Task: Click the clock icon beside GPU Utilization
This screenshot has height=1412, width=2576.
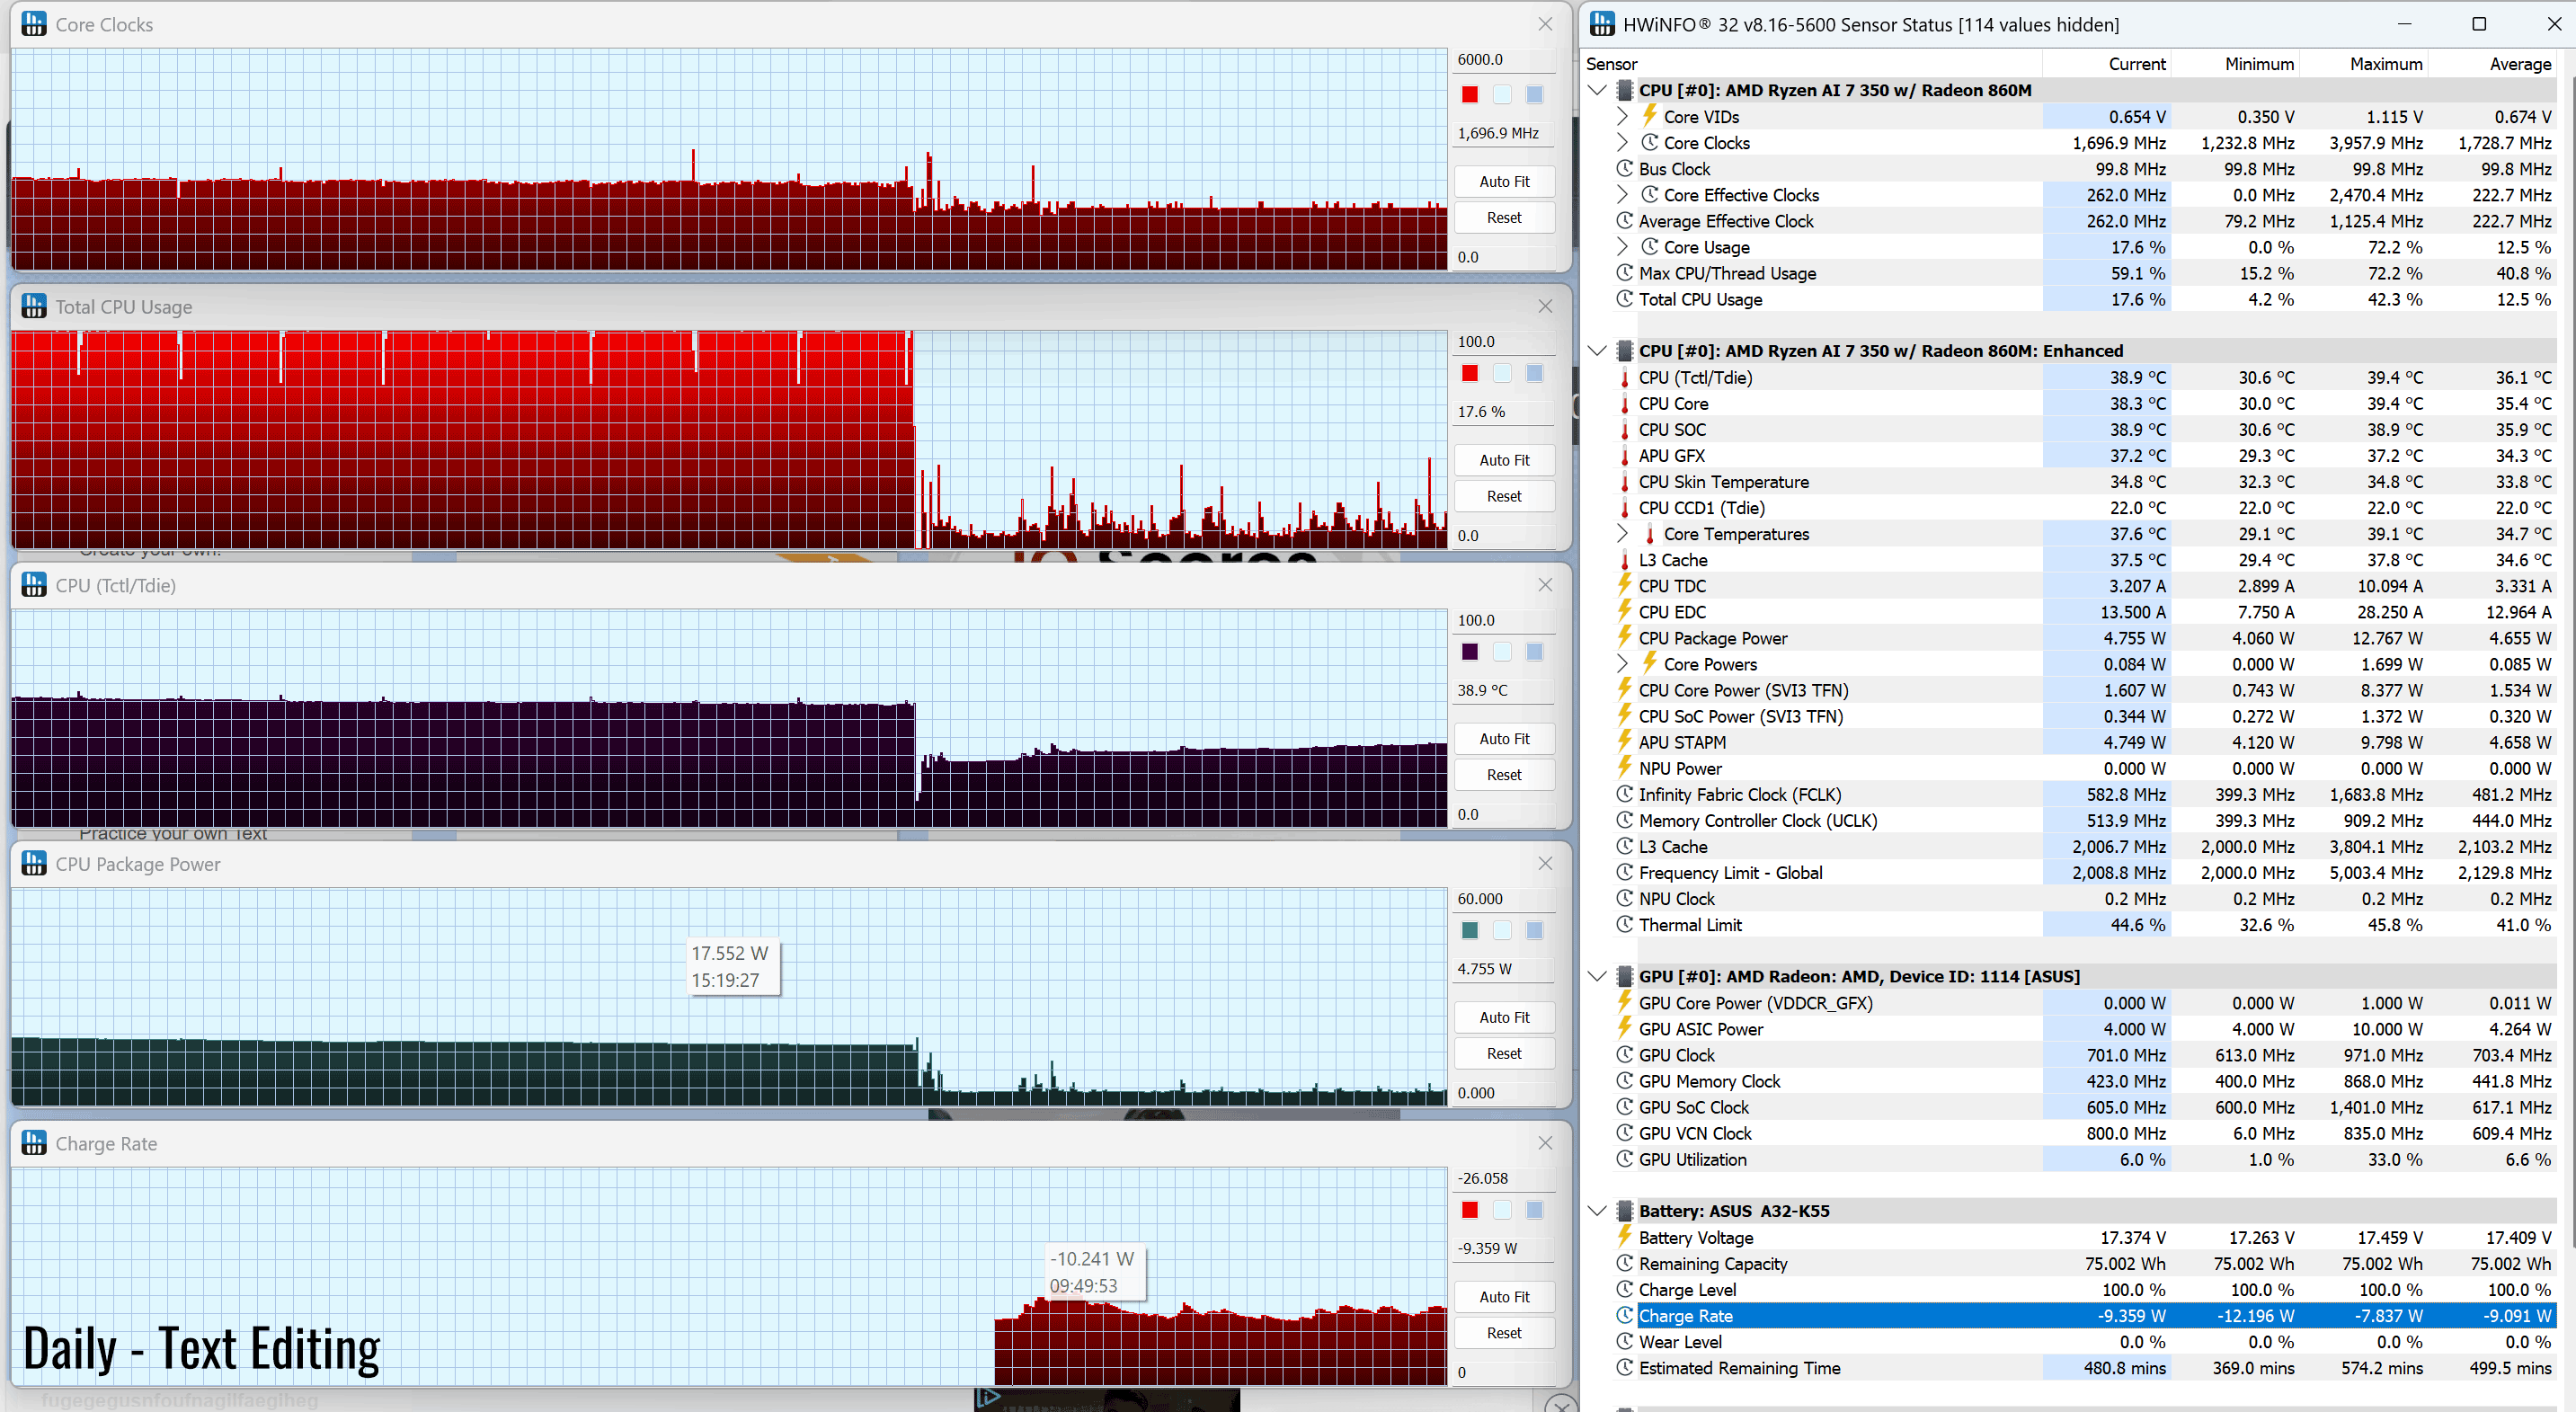Action: tap(1625, 1159)
